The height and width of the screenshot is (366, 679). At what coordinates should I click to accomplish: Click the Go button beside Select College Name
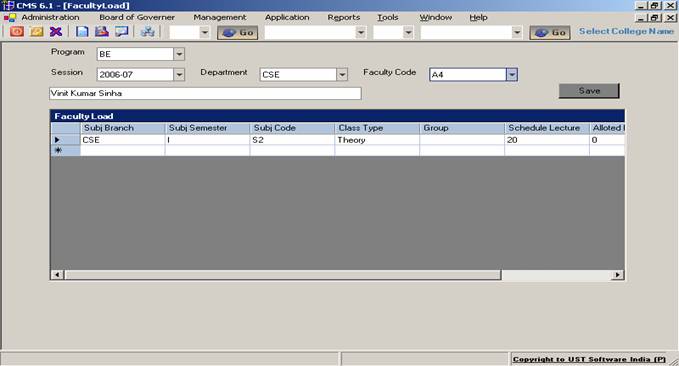[550, 32]
